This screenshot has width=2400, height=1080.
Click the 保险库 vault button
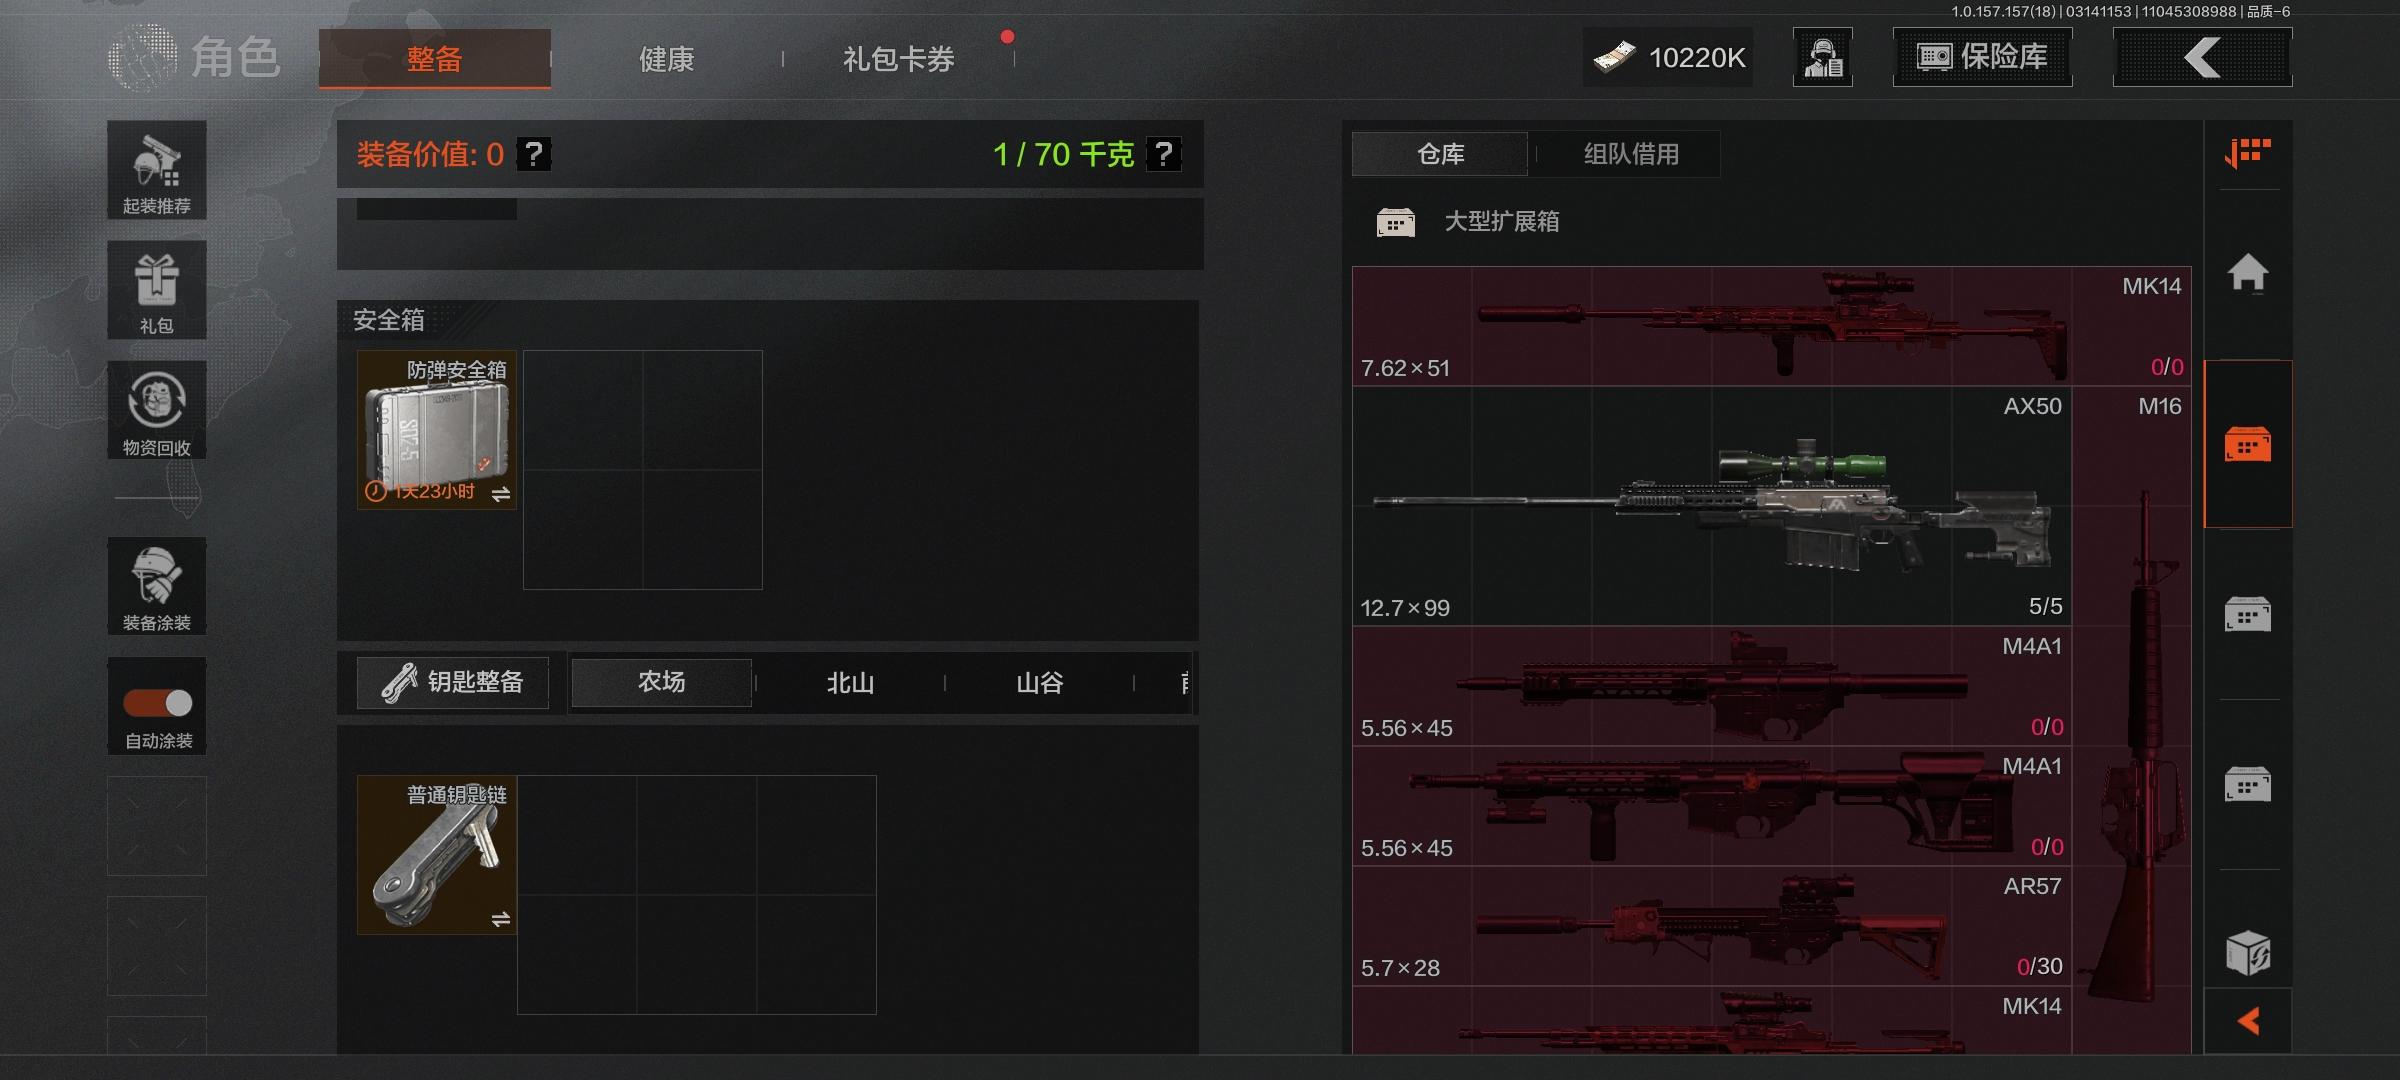coord(1982,57)
